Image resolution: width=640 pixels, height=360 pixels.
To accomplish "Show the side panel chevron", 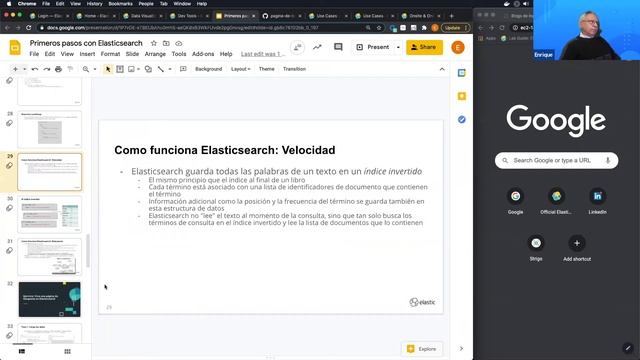I will pyautogui.click(x=461, y=349).
